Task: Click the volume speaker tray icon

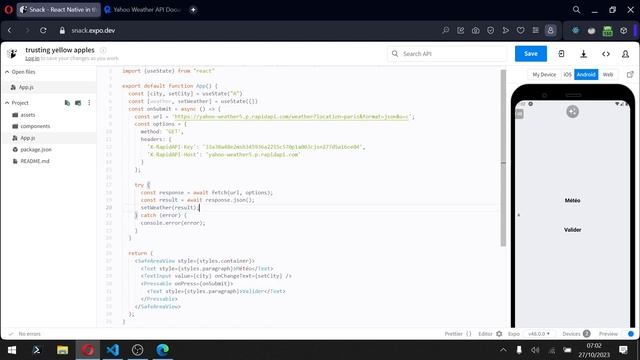Action: (535, 350)
